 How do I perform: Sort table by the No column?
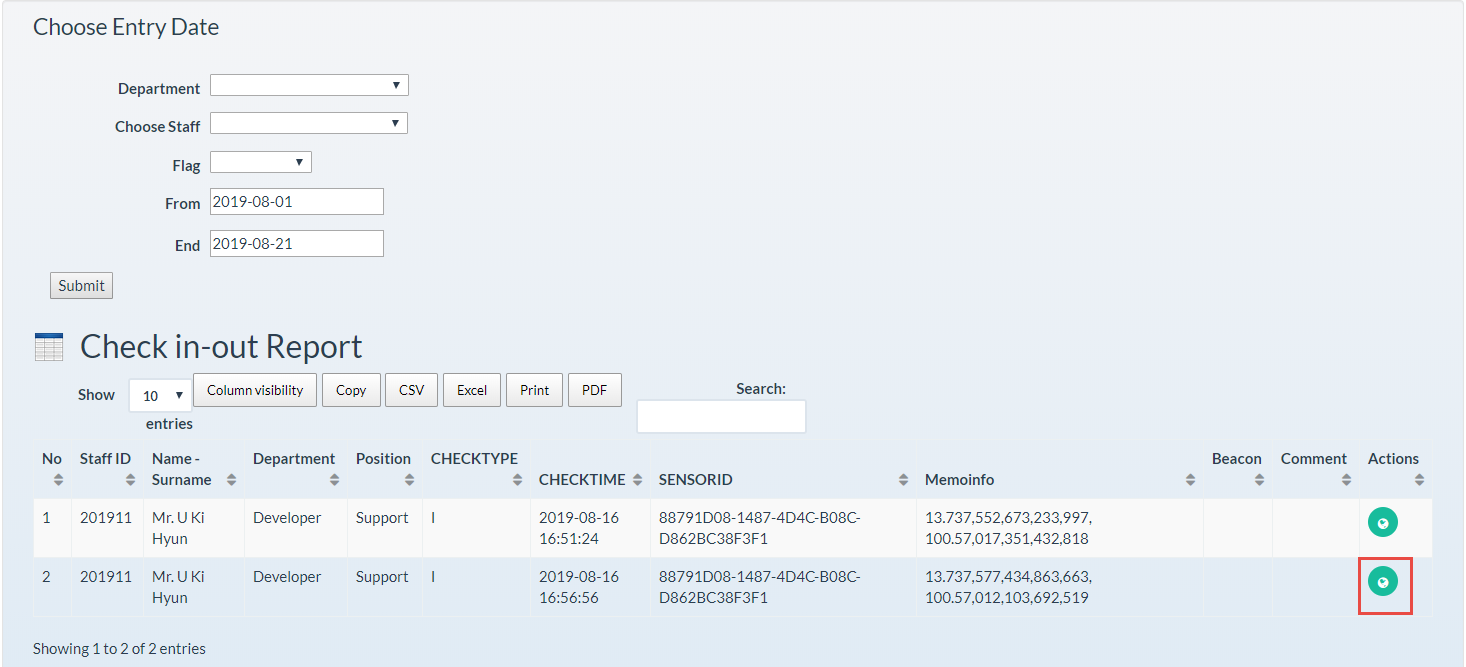click(x=52, y=469)
